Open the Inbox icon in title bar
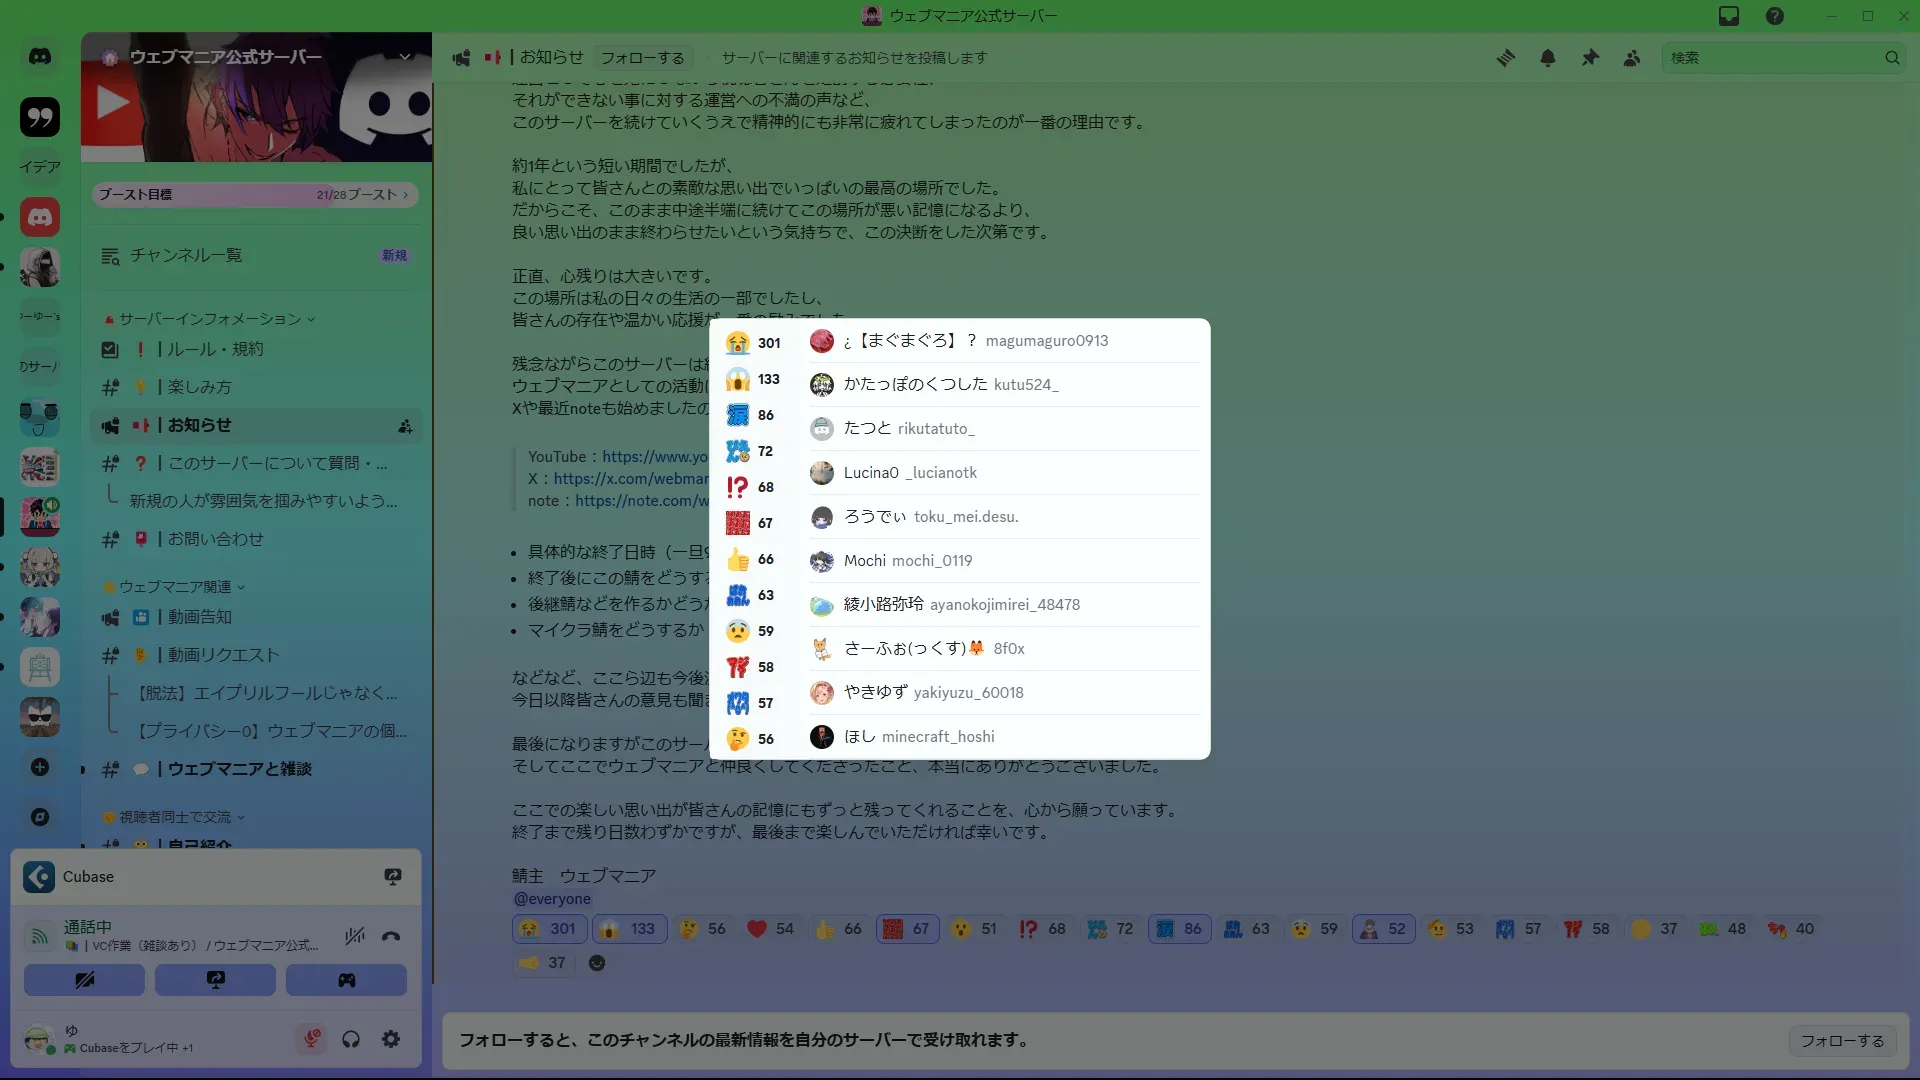 (1729, 16)
